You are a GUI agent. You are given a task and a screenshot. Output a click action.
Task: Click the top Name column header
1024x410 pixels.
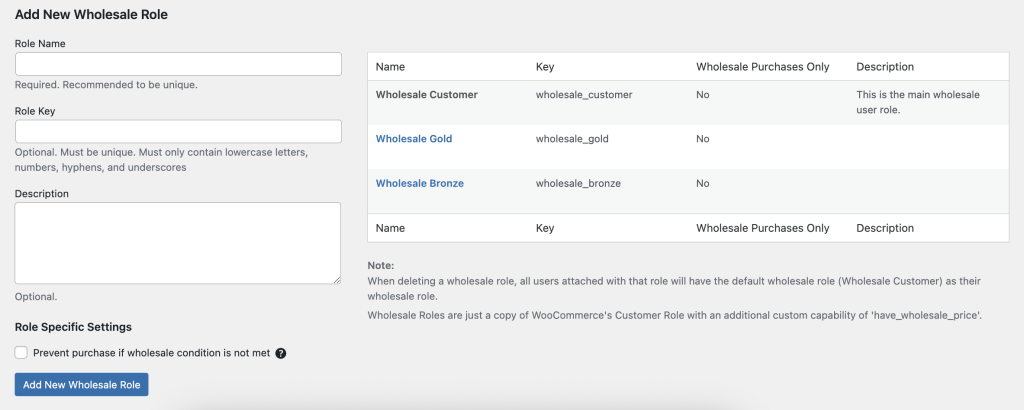tap(391, 67)
